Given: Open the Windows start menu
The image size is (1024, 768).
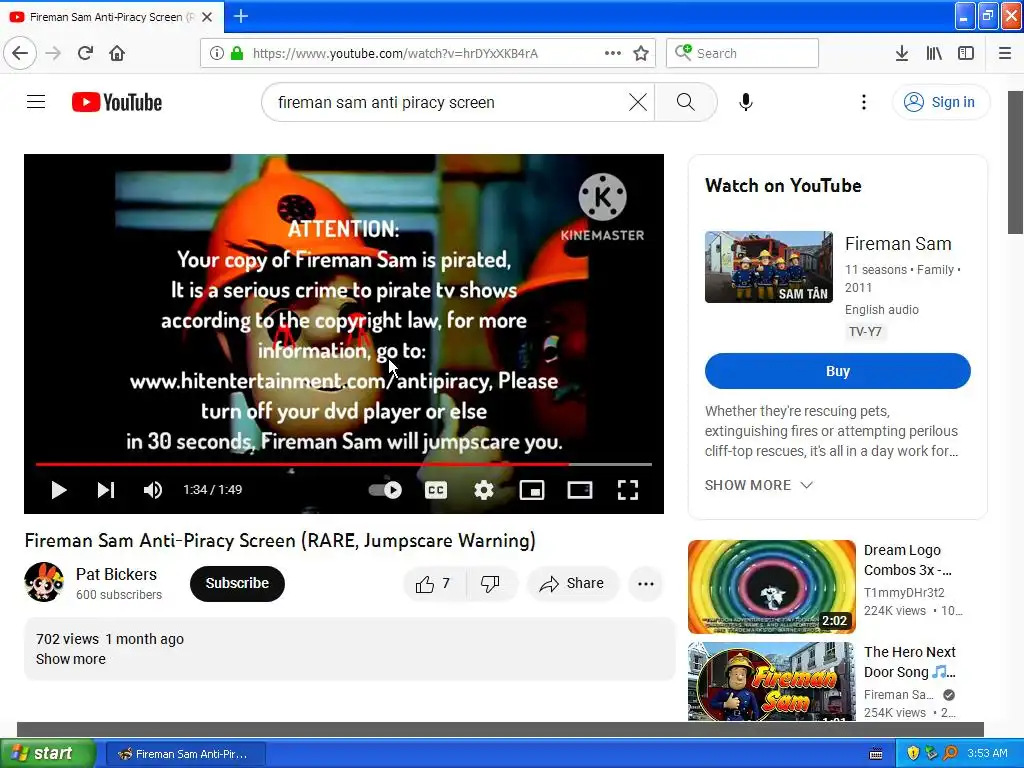Looking at the screenshot, I should [47, 753].
